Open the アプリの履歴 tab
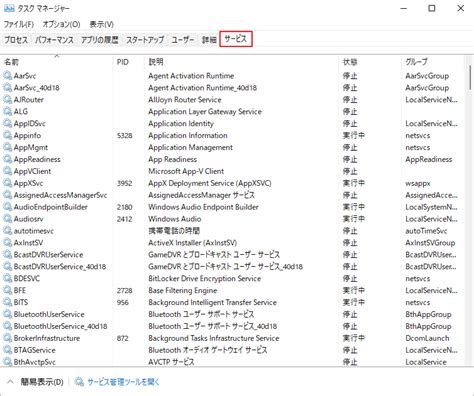The image size is (474, 396). click(100, 40)
